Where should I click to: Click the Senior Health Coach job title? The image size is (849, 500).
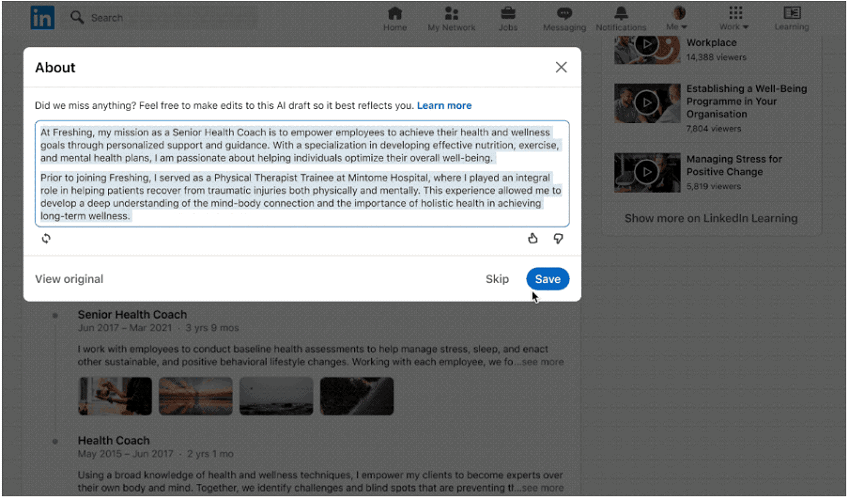(x=132, y=315)
